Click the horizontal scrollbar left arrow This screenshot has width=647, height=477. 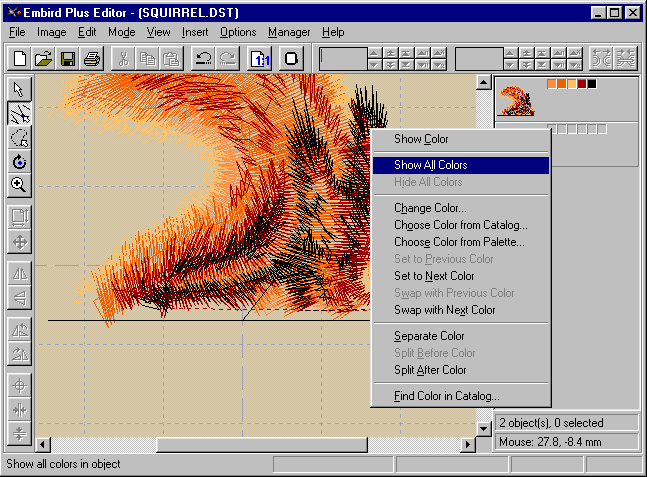(43, 445)
